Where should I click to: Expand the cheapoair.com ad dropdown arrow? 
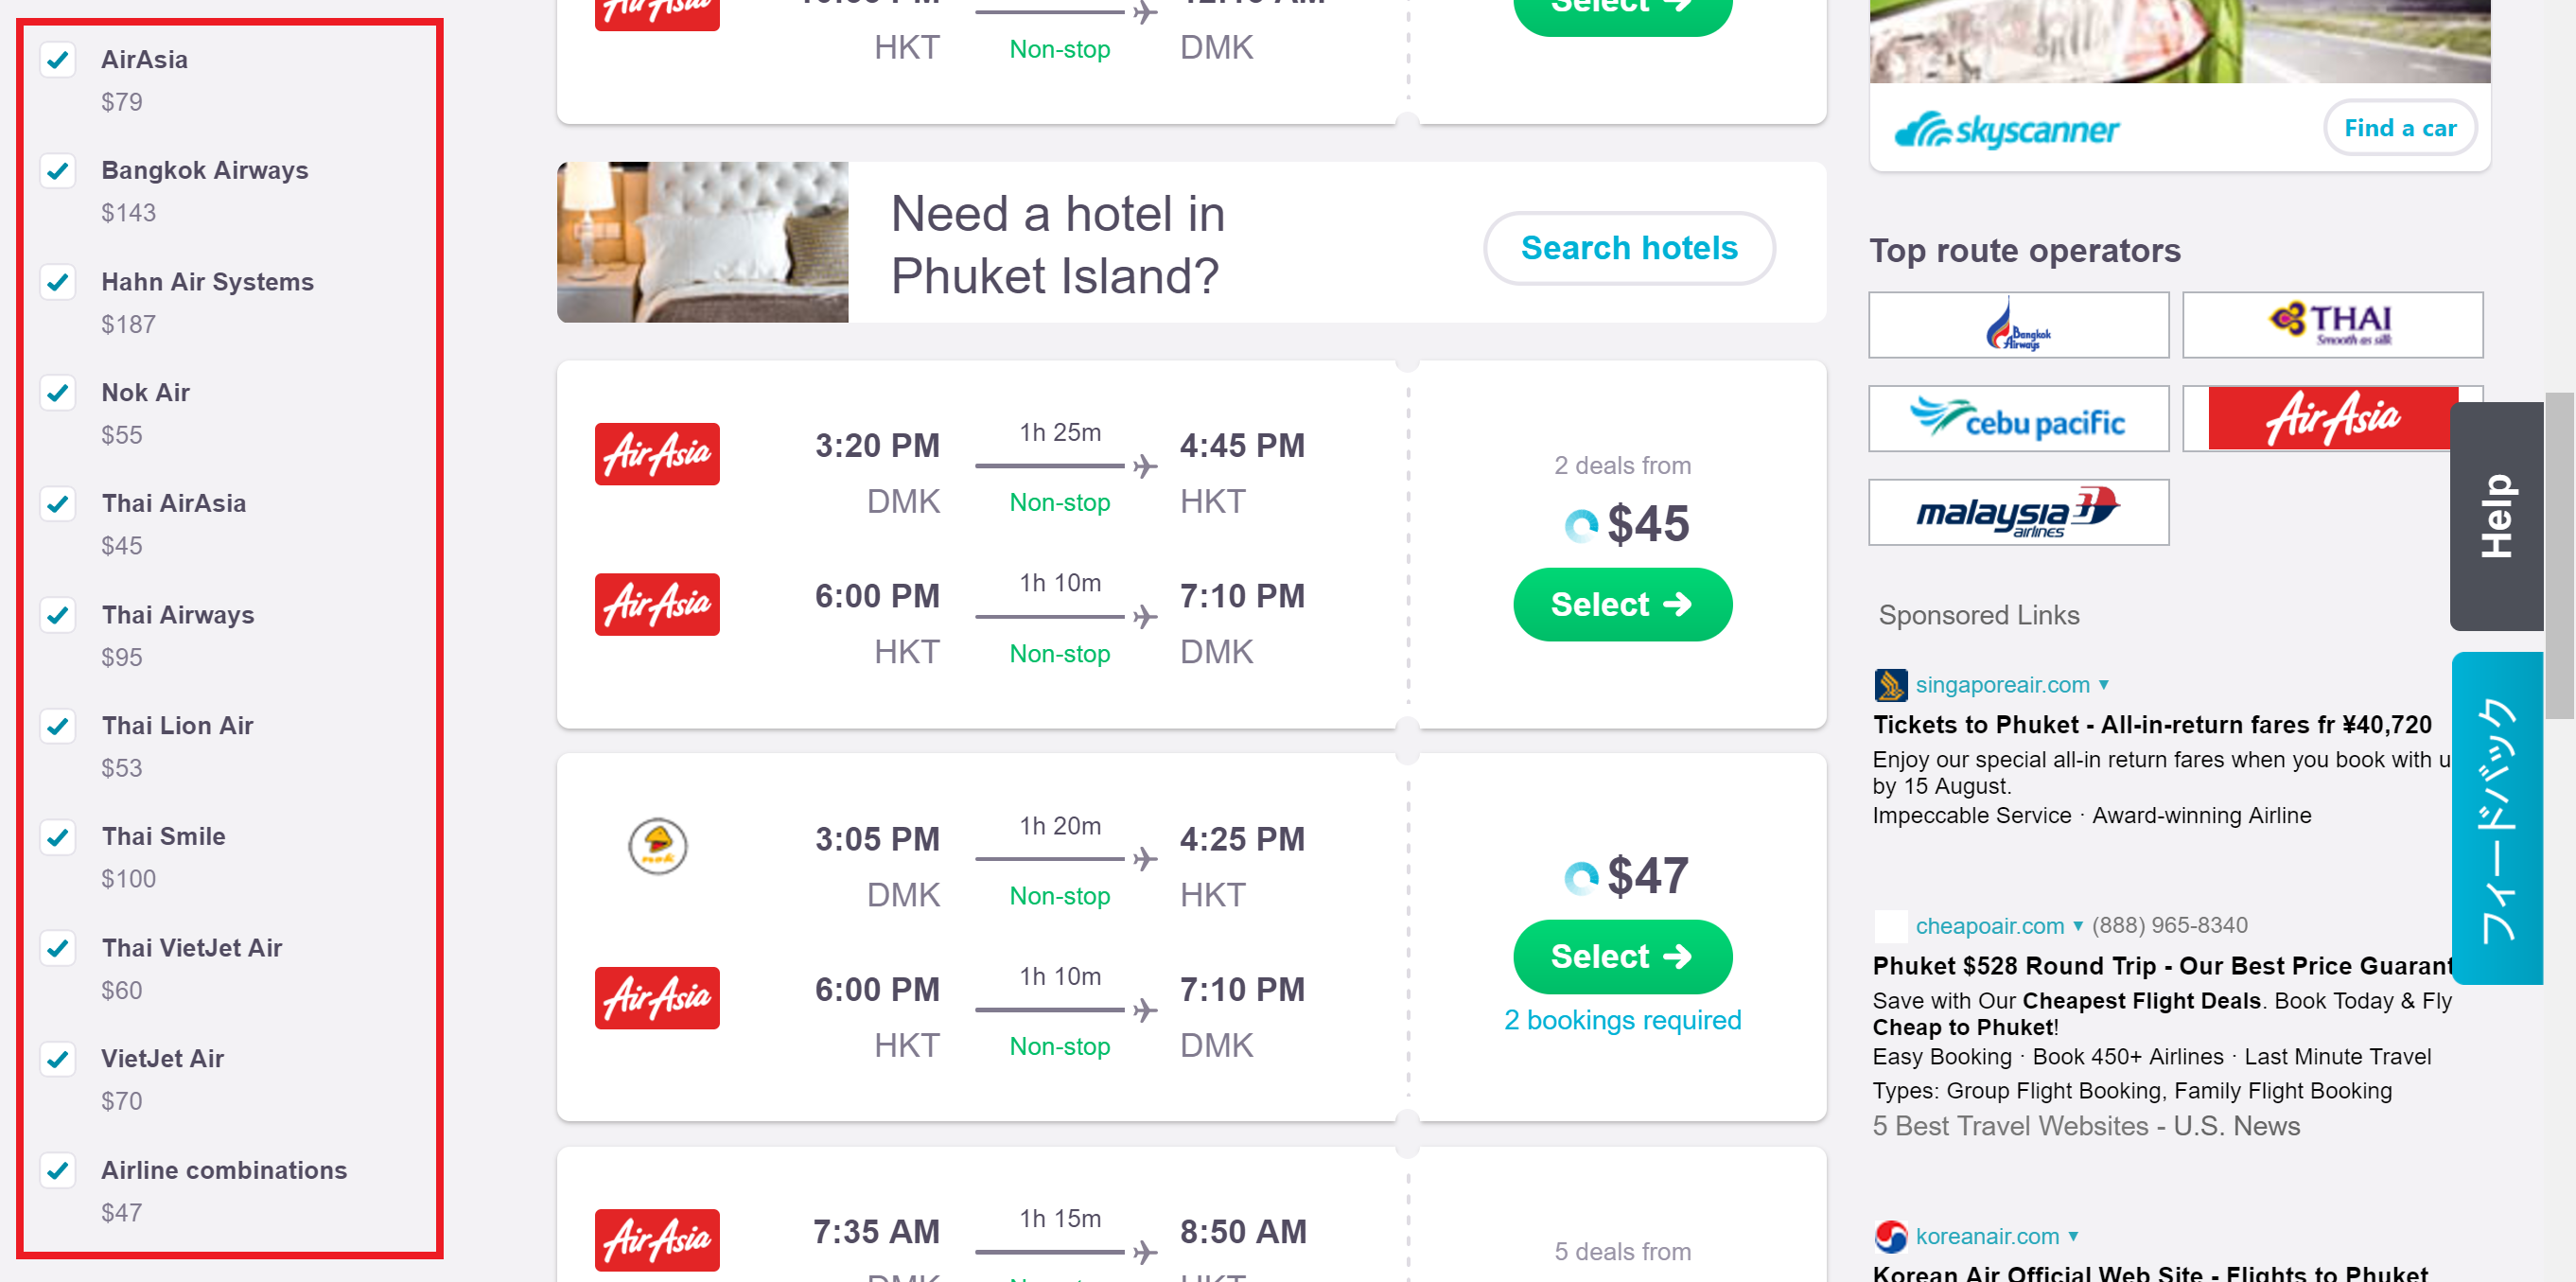pyautogui.click(x=2078, y=926)
